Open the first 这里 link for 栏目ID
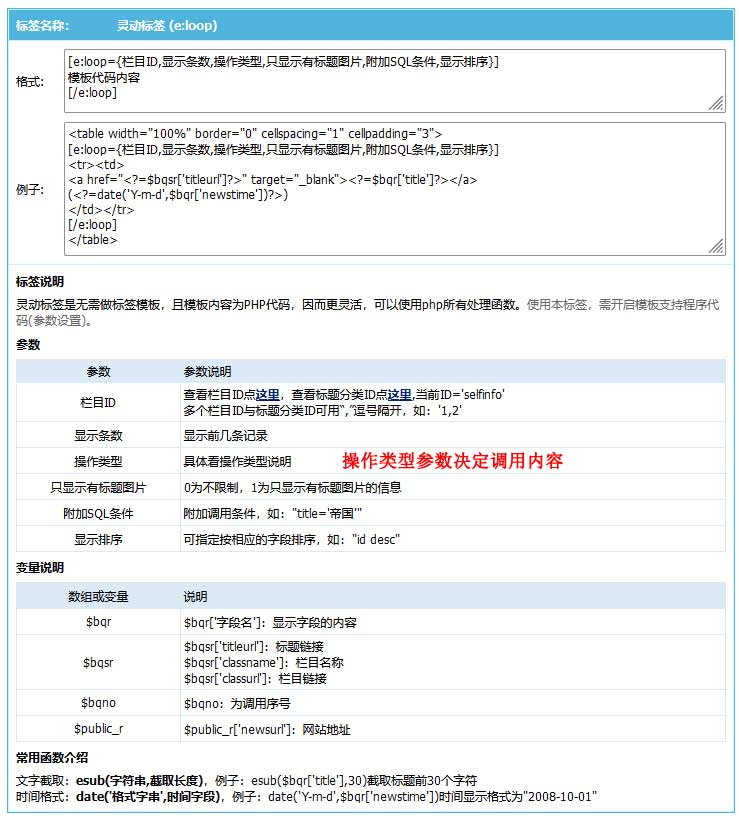Screen dimensions: 739x821 [267, 395]
